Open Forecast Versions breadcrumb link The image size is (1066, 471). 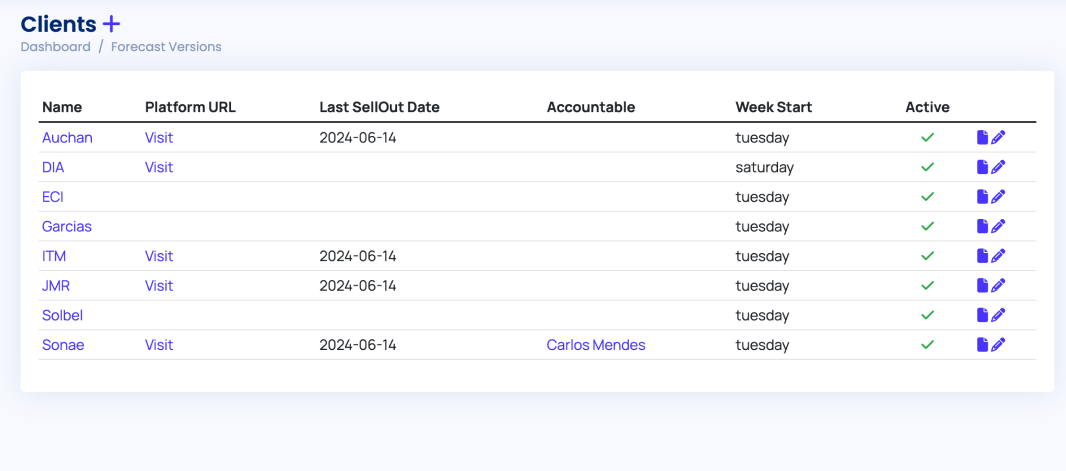point(166,47)
